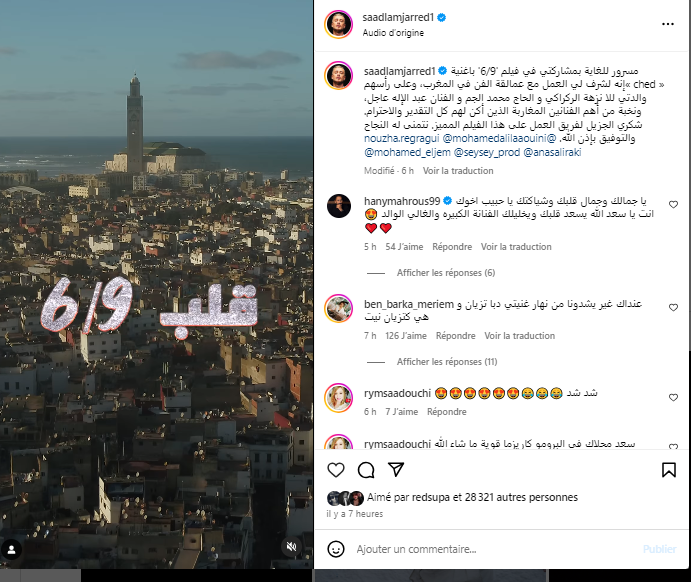Open the emoji picker smiley icon

[x=336, y=549]
